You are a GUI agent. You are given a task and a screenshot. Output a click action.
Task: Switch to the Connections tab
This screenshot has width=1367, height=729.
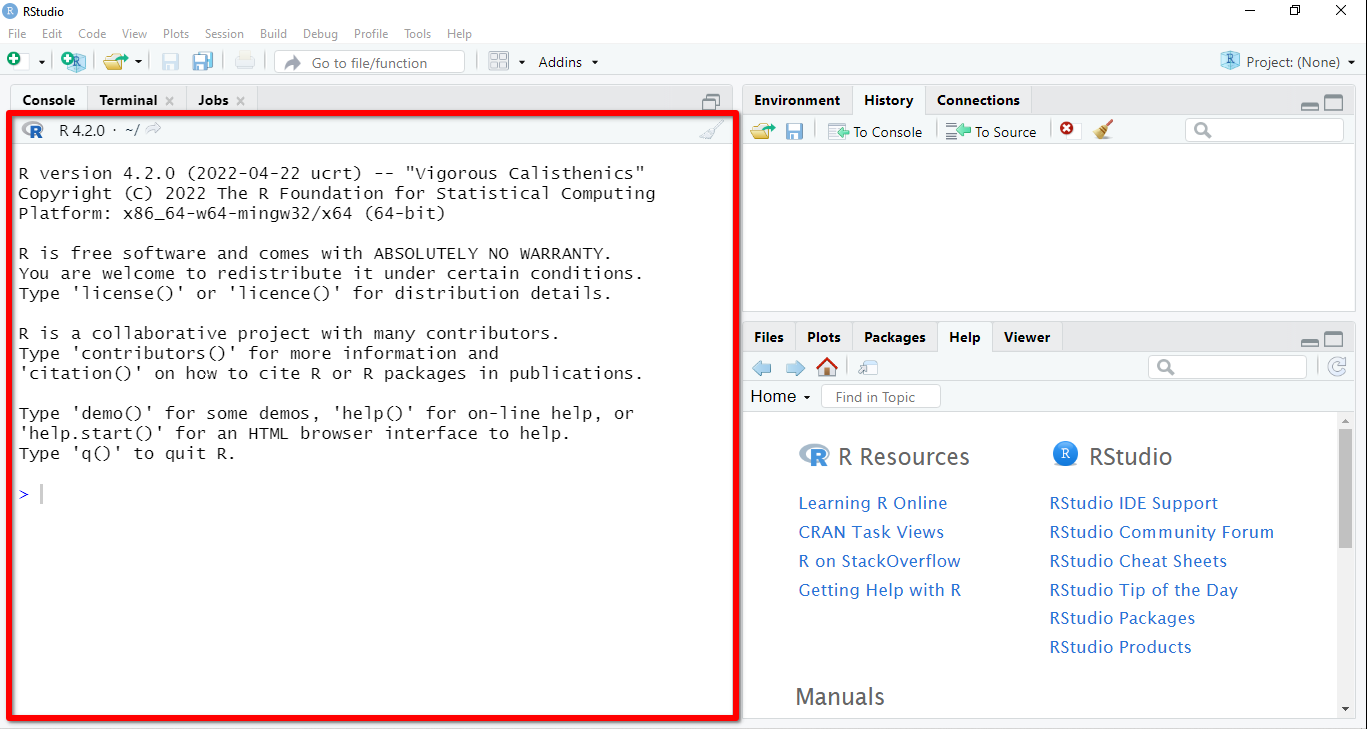point(978,100)
